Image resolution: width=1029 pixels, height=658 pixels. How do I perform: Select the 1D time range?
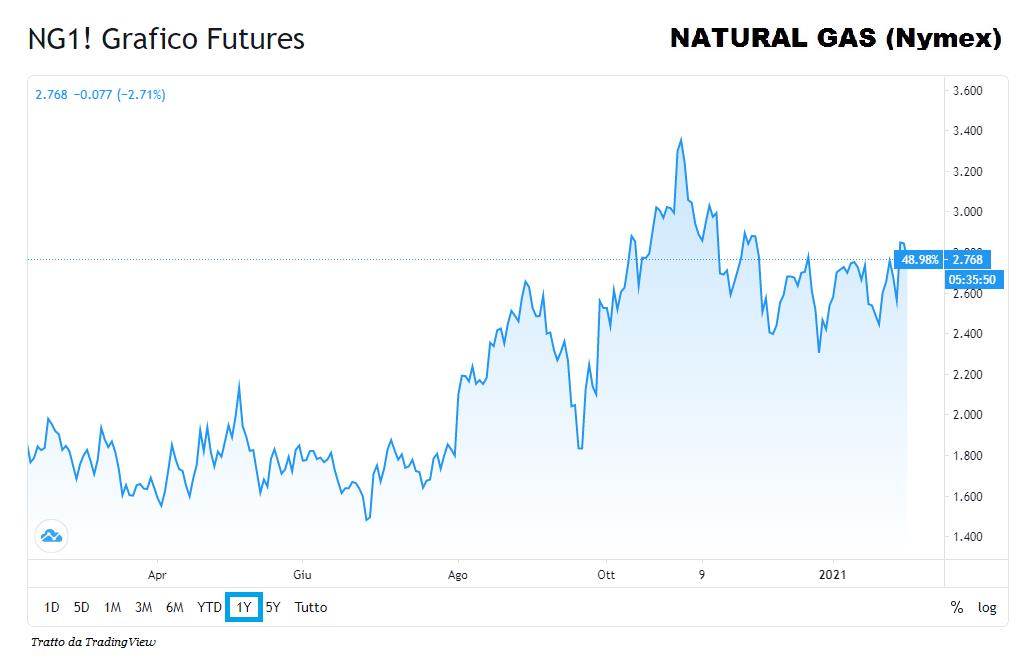point(51,607)
